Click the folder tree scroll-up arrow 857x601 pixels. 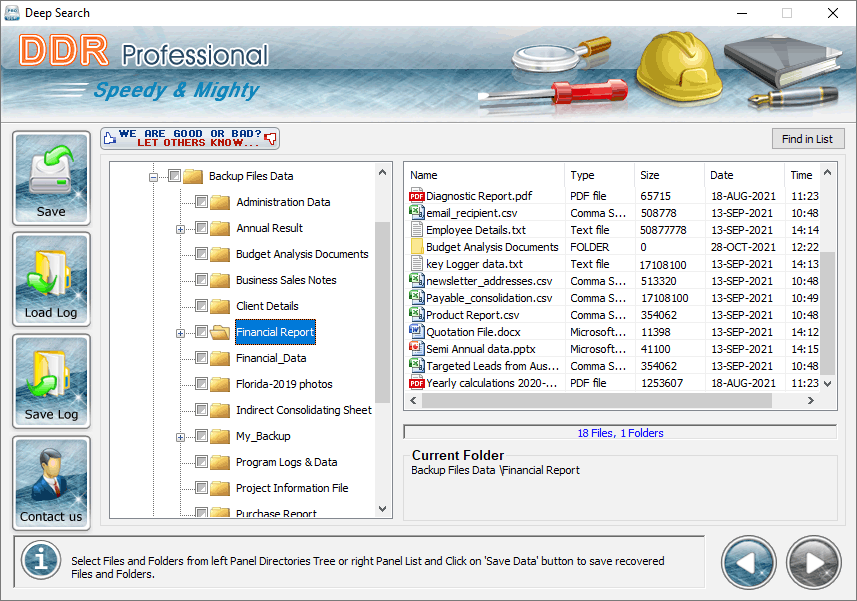(x=383, y=172)
